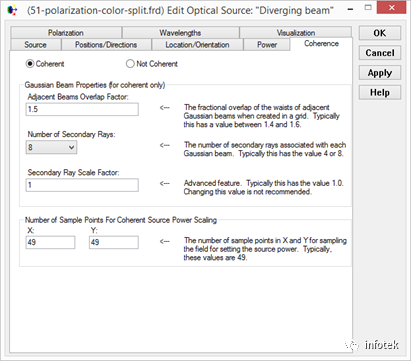Screen dimensions: 411x361
Task: Select the Coherence tab
Action: coord(321,44)
